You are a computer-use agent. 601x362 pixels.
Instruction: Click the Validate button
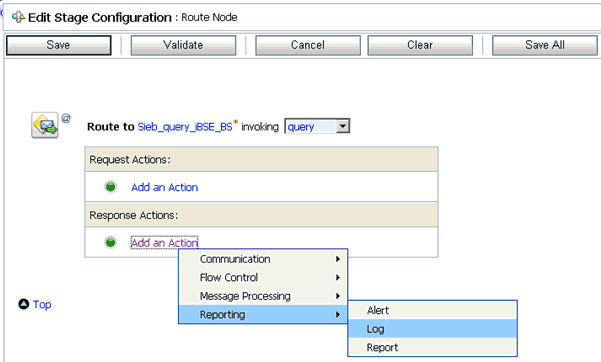click(x=183, y=45)
